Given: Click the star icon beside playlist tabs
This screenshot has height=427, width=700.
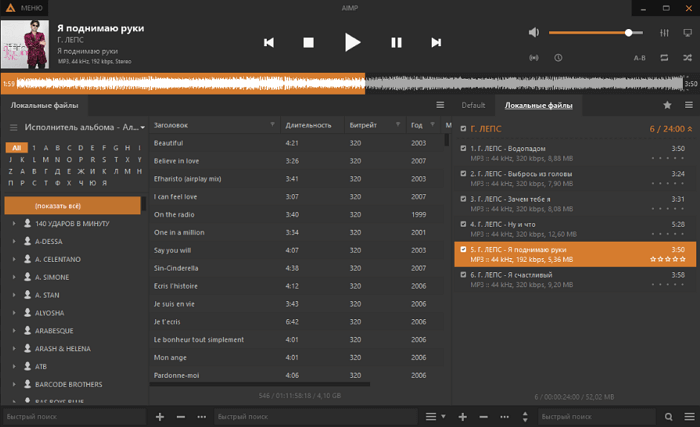Looking at the screenshot, I should [x=667, y=105].
